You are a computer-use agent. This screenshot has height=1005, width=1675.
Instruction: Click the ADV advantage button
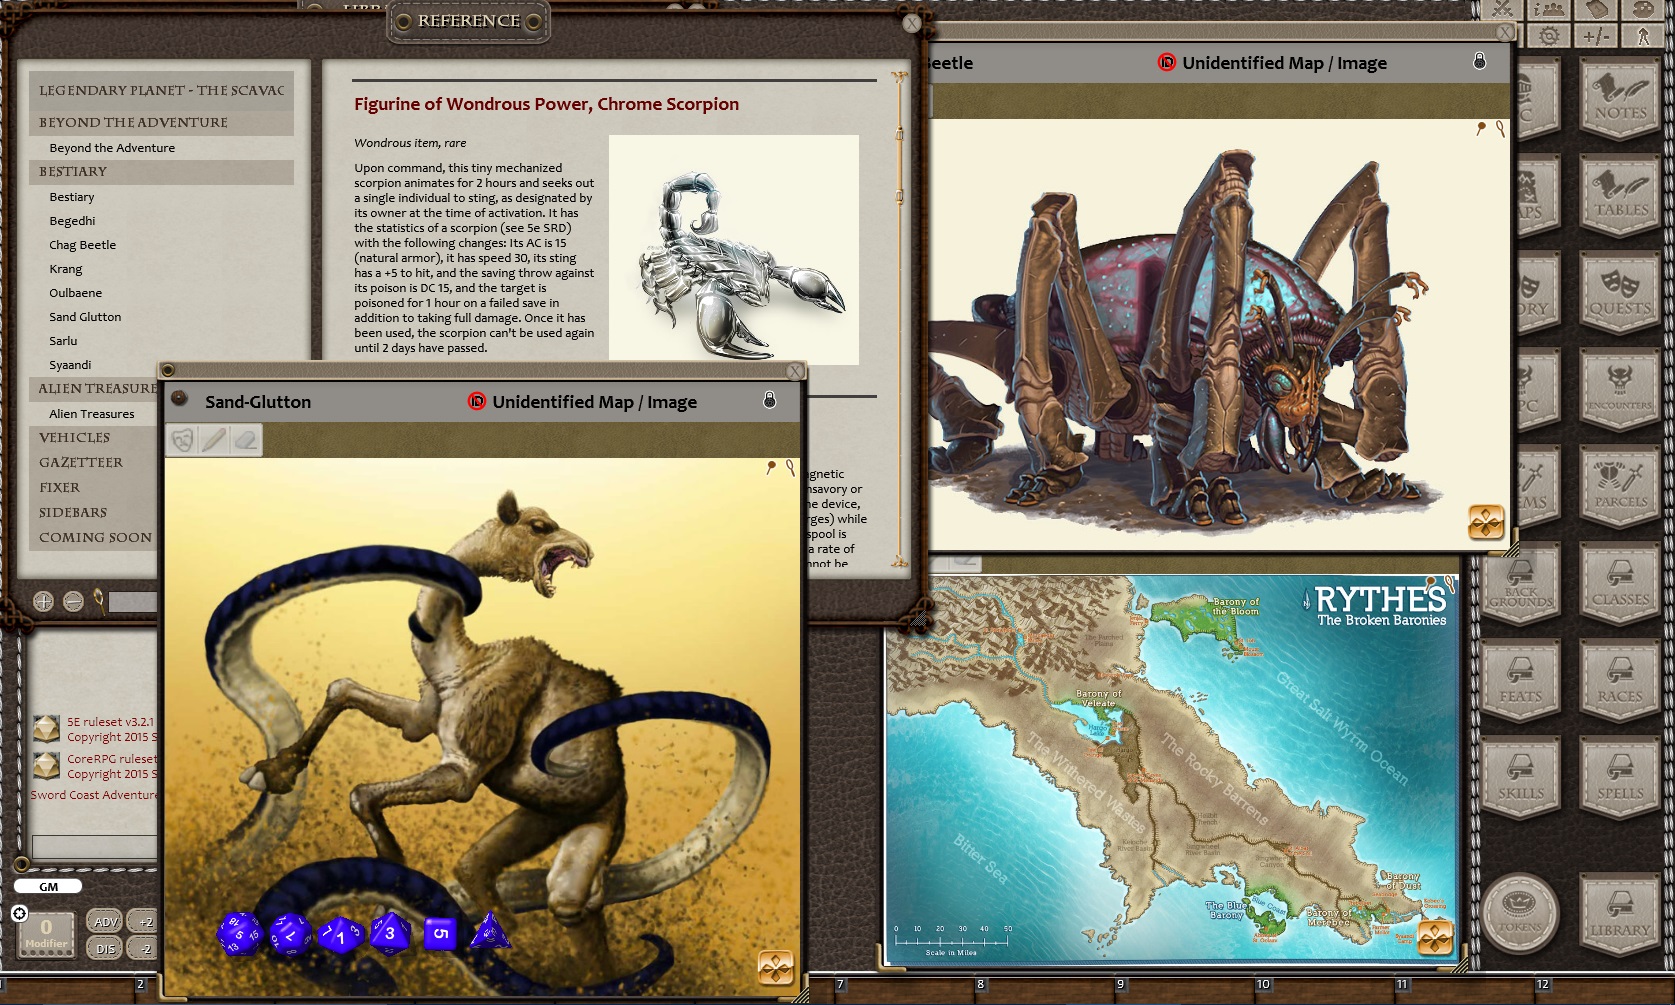[105, 922]
